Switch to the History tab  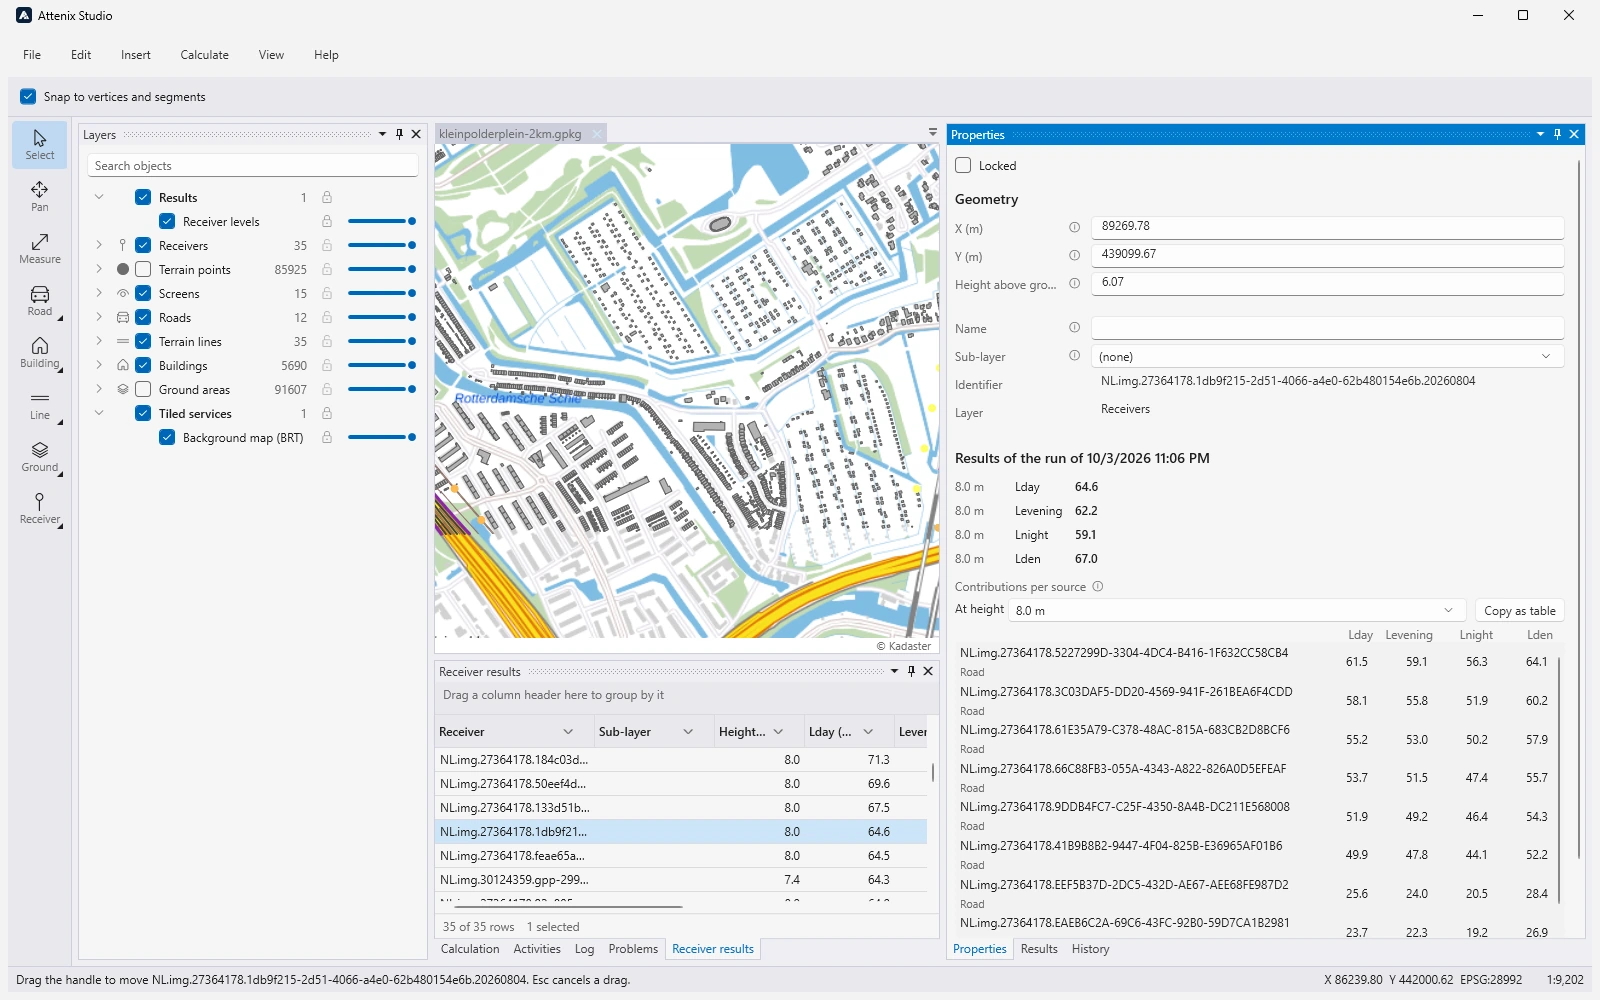tap(1090, 949)
